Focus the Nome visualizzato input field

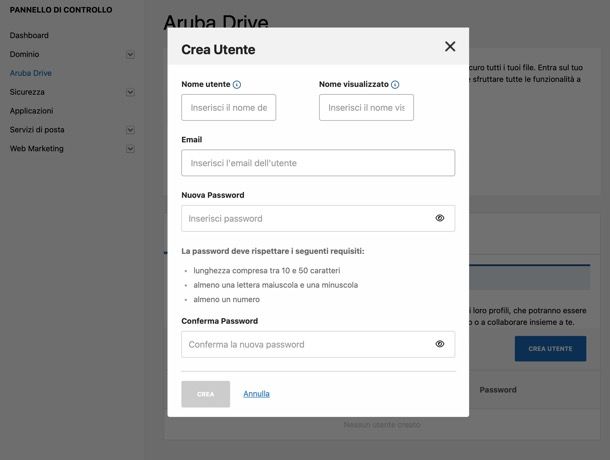click(366, 107)
